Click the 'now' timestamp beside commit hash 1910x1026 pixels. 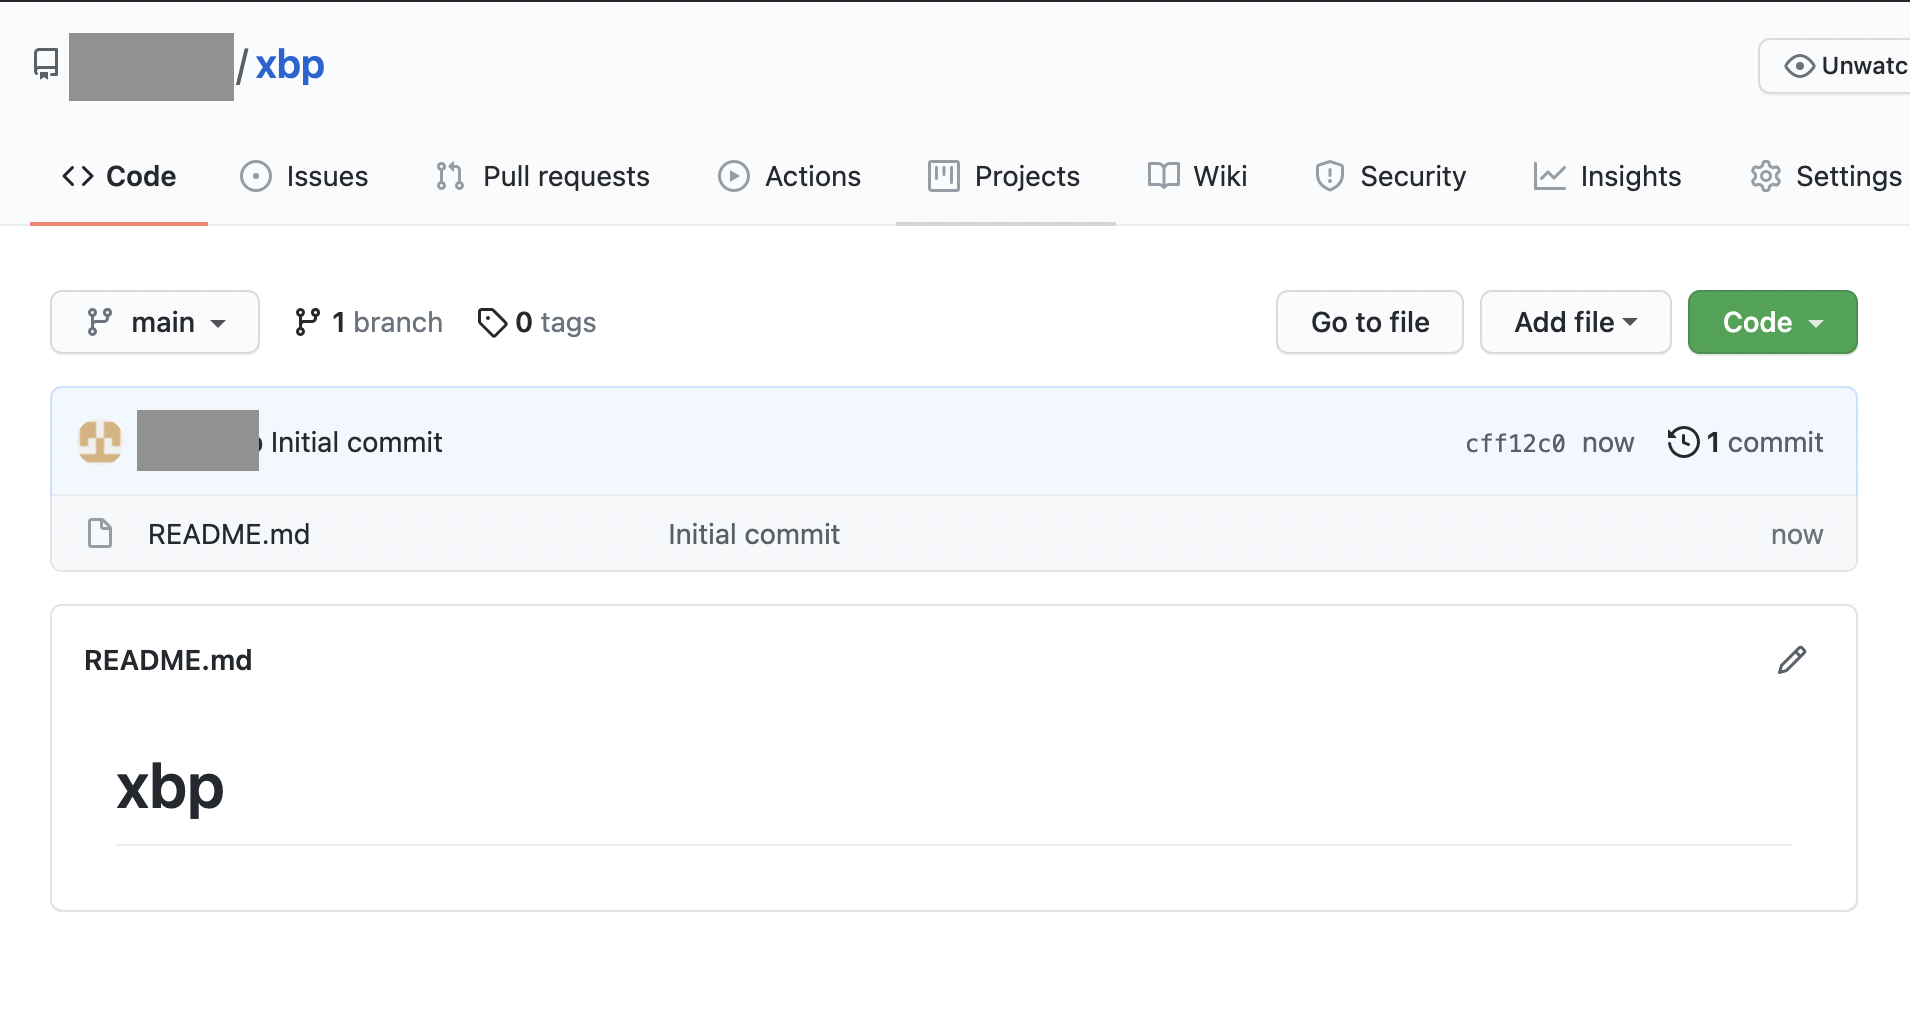(x=1608, y=443)
